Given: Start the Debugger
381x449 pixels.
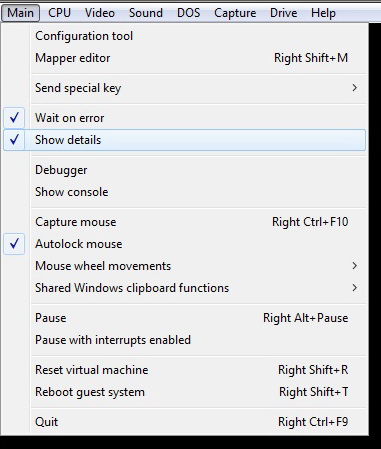Looking at the screenshot, I should 184,170.
